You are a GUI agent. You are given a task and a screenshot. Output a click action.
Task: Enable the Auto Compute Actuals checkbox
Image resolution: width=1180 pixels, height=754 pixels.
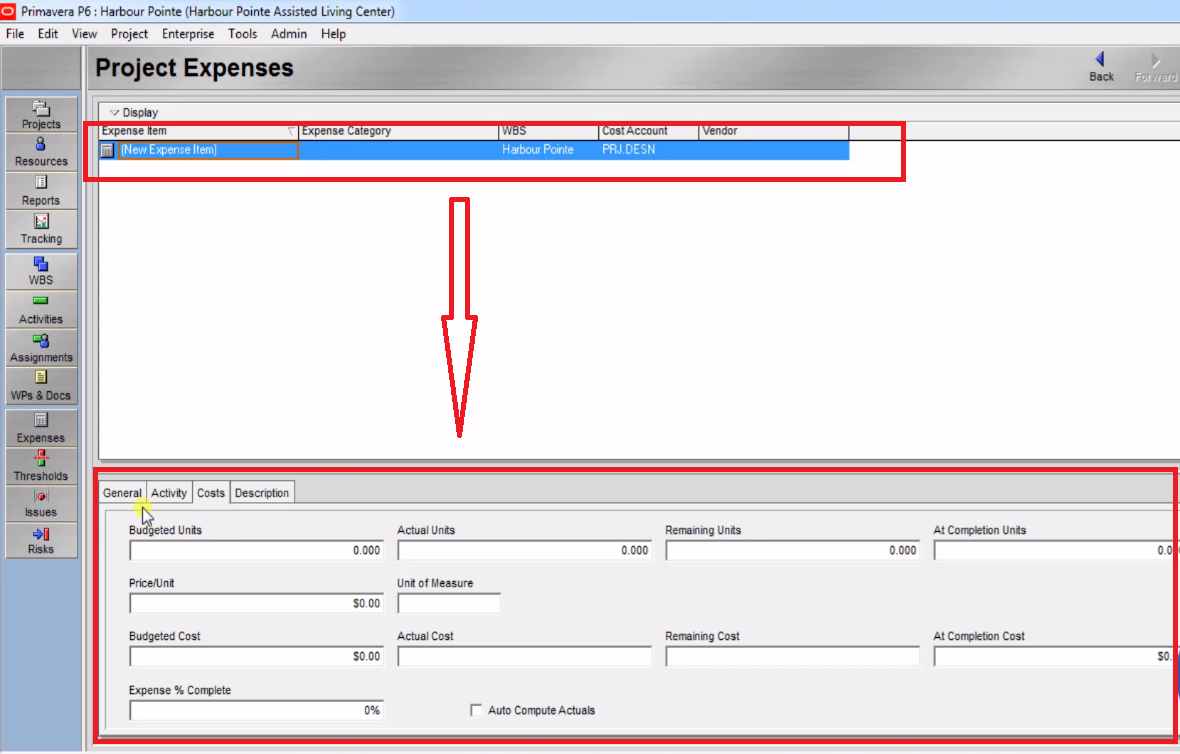coord(476,710)
